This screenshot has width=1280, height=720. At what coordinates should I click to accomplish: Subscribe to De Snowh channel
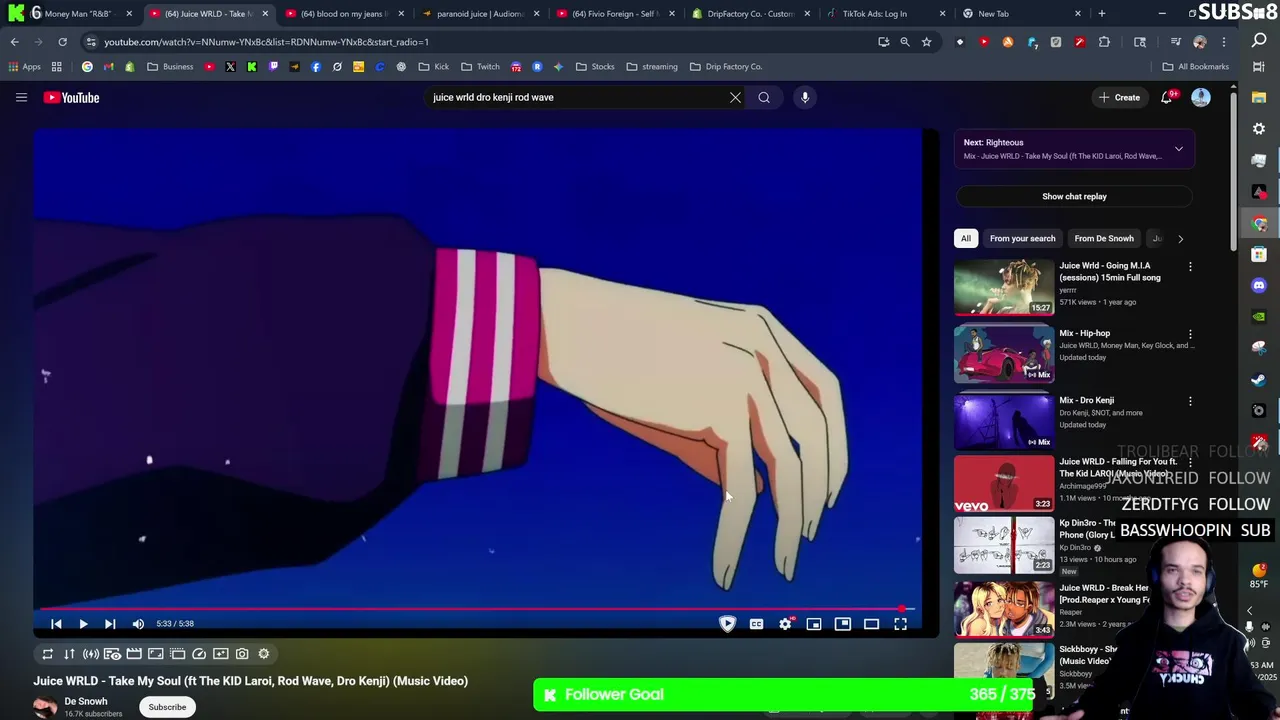point(167,707)
